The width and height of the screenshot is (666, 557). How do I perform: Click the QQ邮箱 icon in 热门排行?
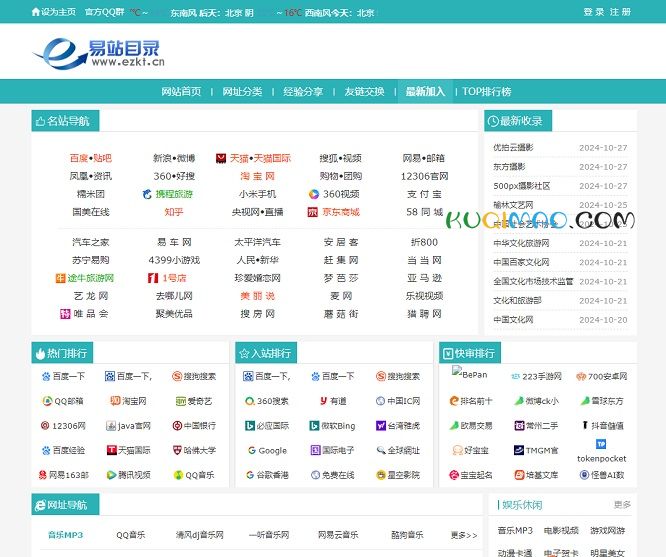47,401
